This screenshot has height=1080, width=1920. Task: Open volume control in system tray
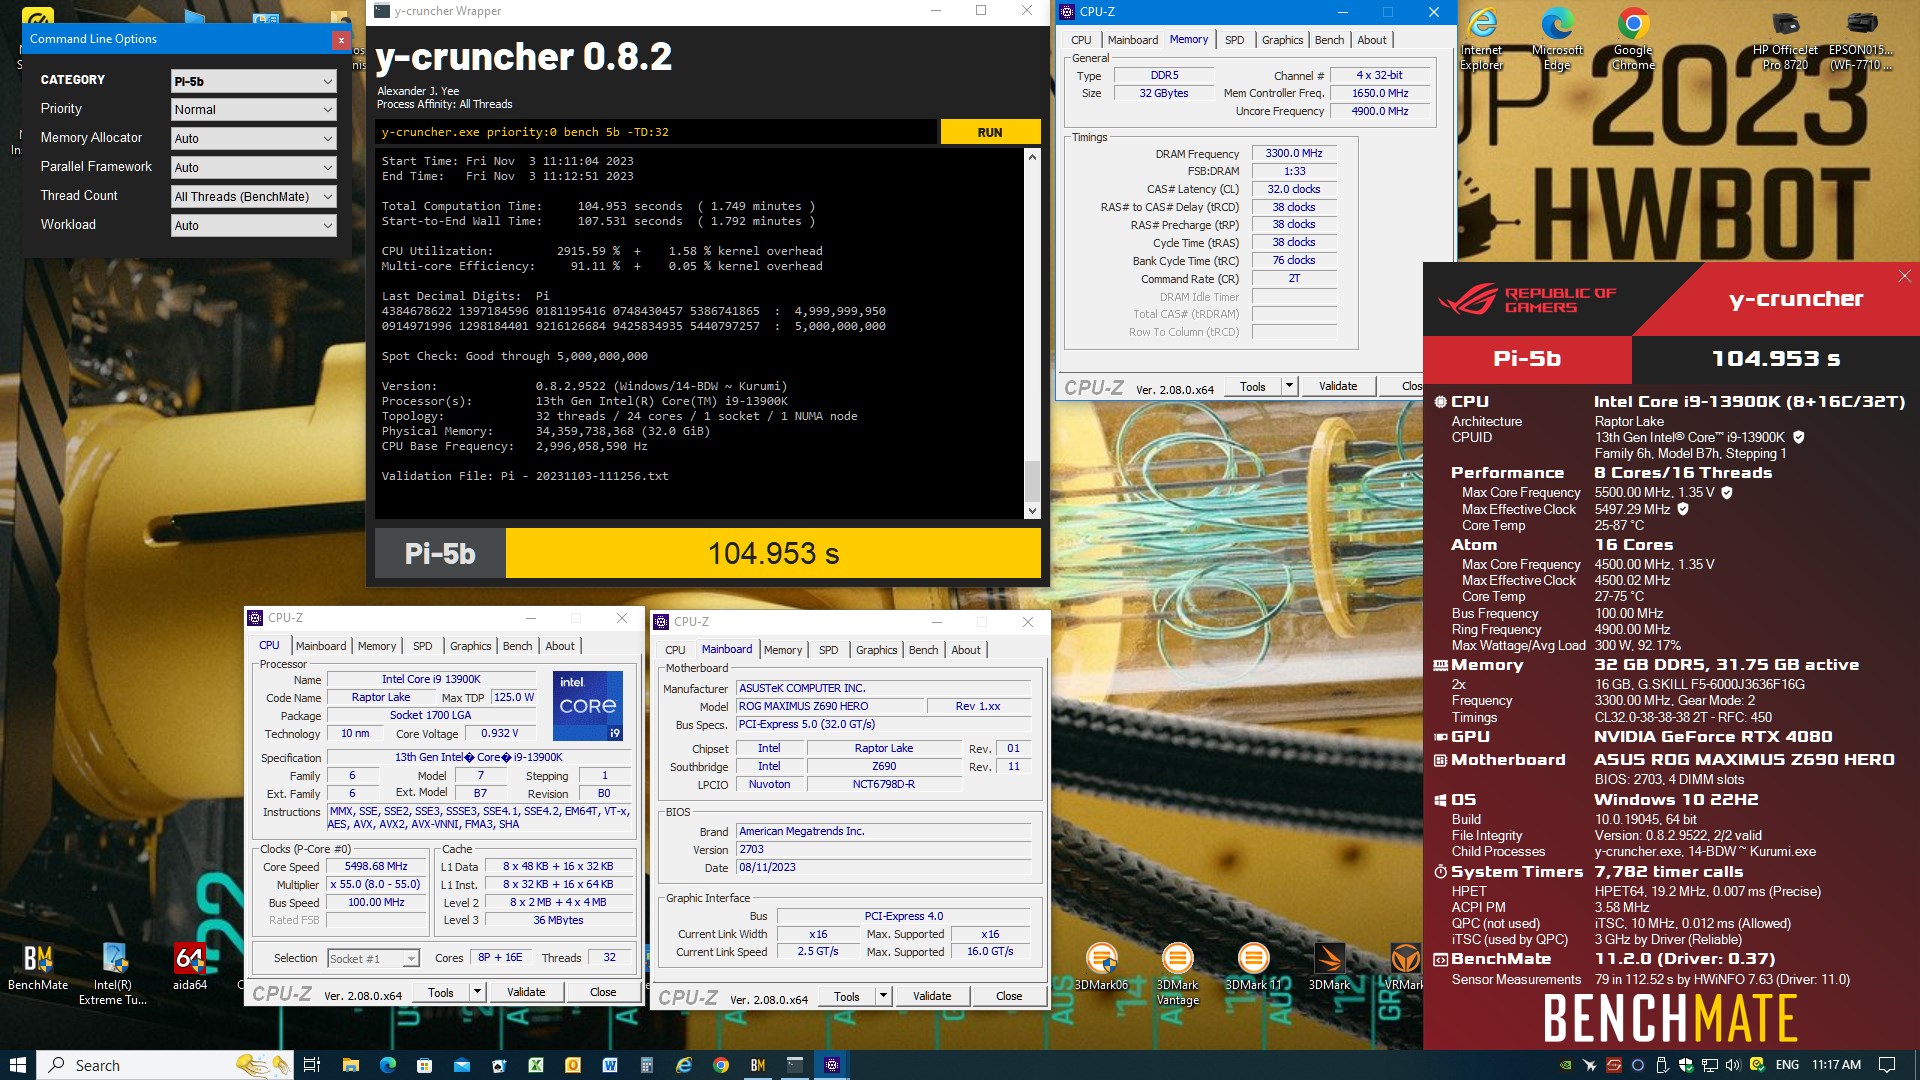1733,1065
